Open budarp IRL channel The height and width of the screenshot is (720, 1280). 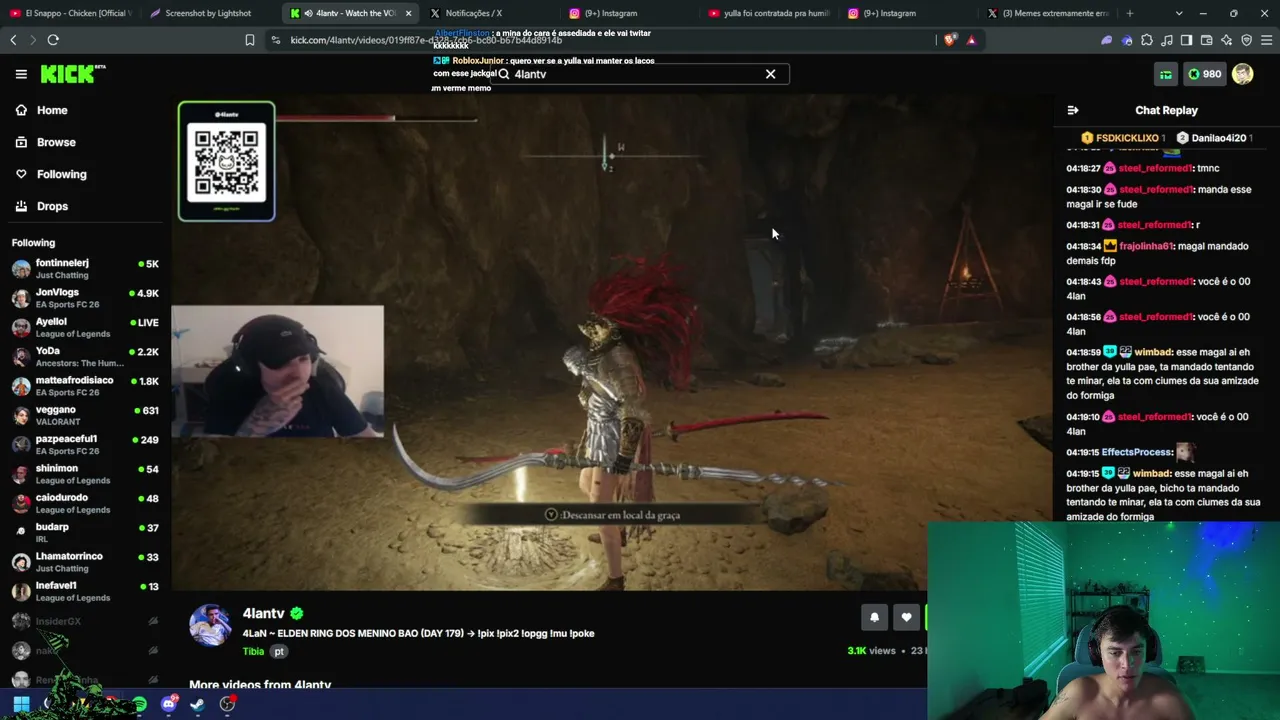[x=85, y=532]
